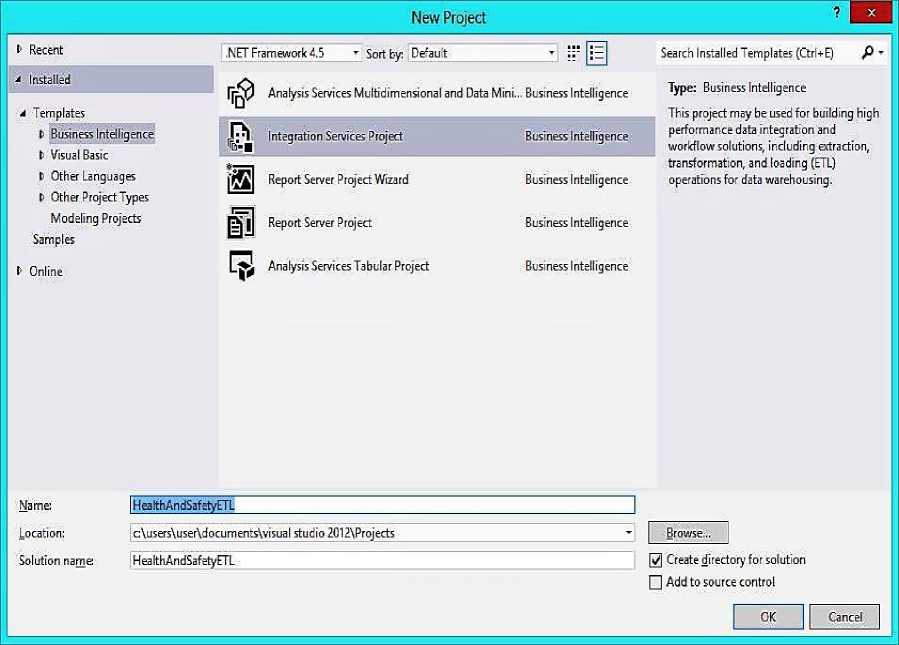
Task: Collapse the Installed section
Action: pos(18,80)
